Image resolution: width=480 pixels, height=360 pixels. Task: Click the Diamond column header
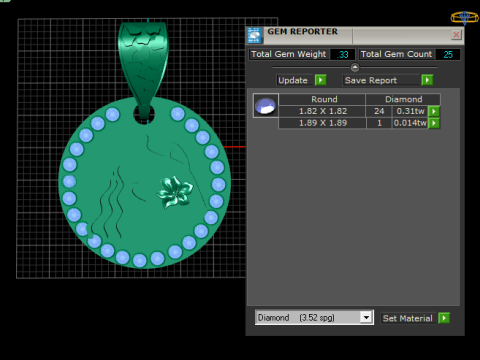(x=403, y=99)
